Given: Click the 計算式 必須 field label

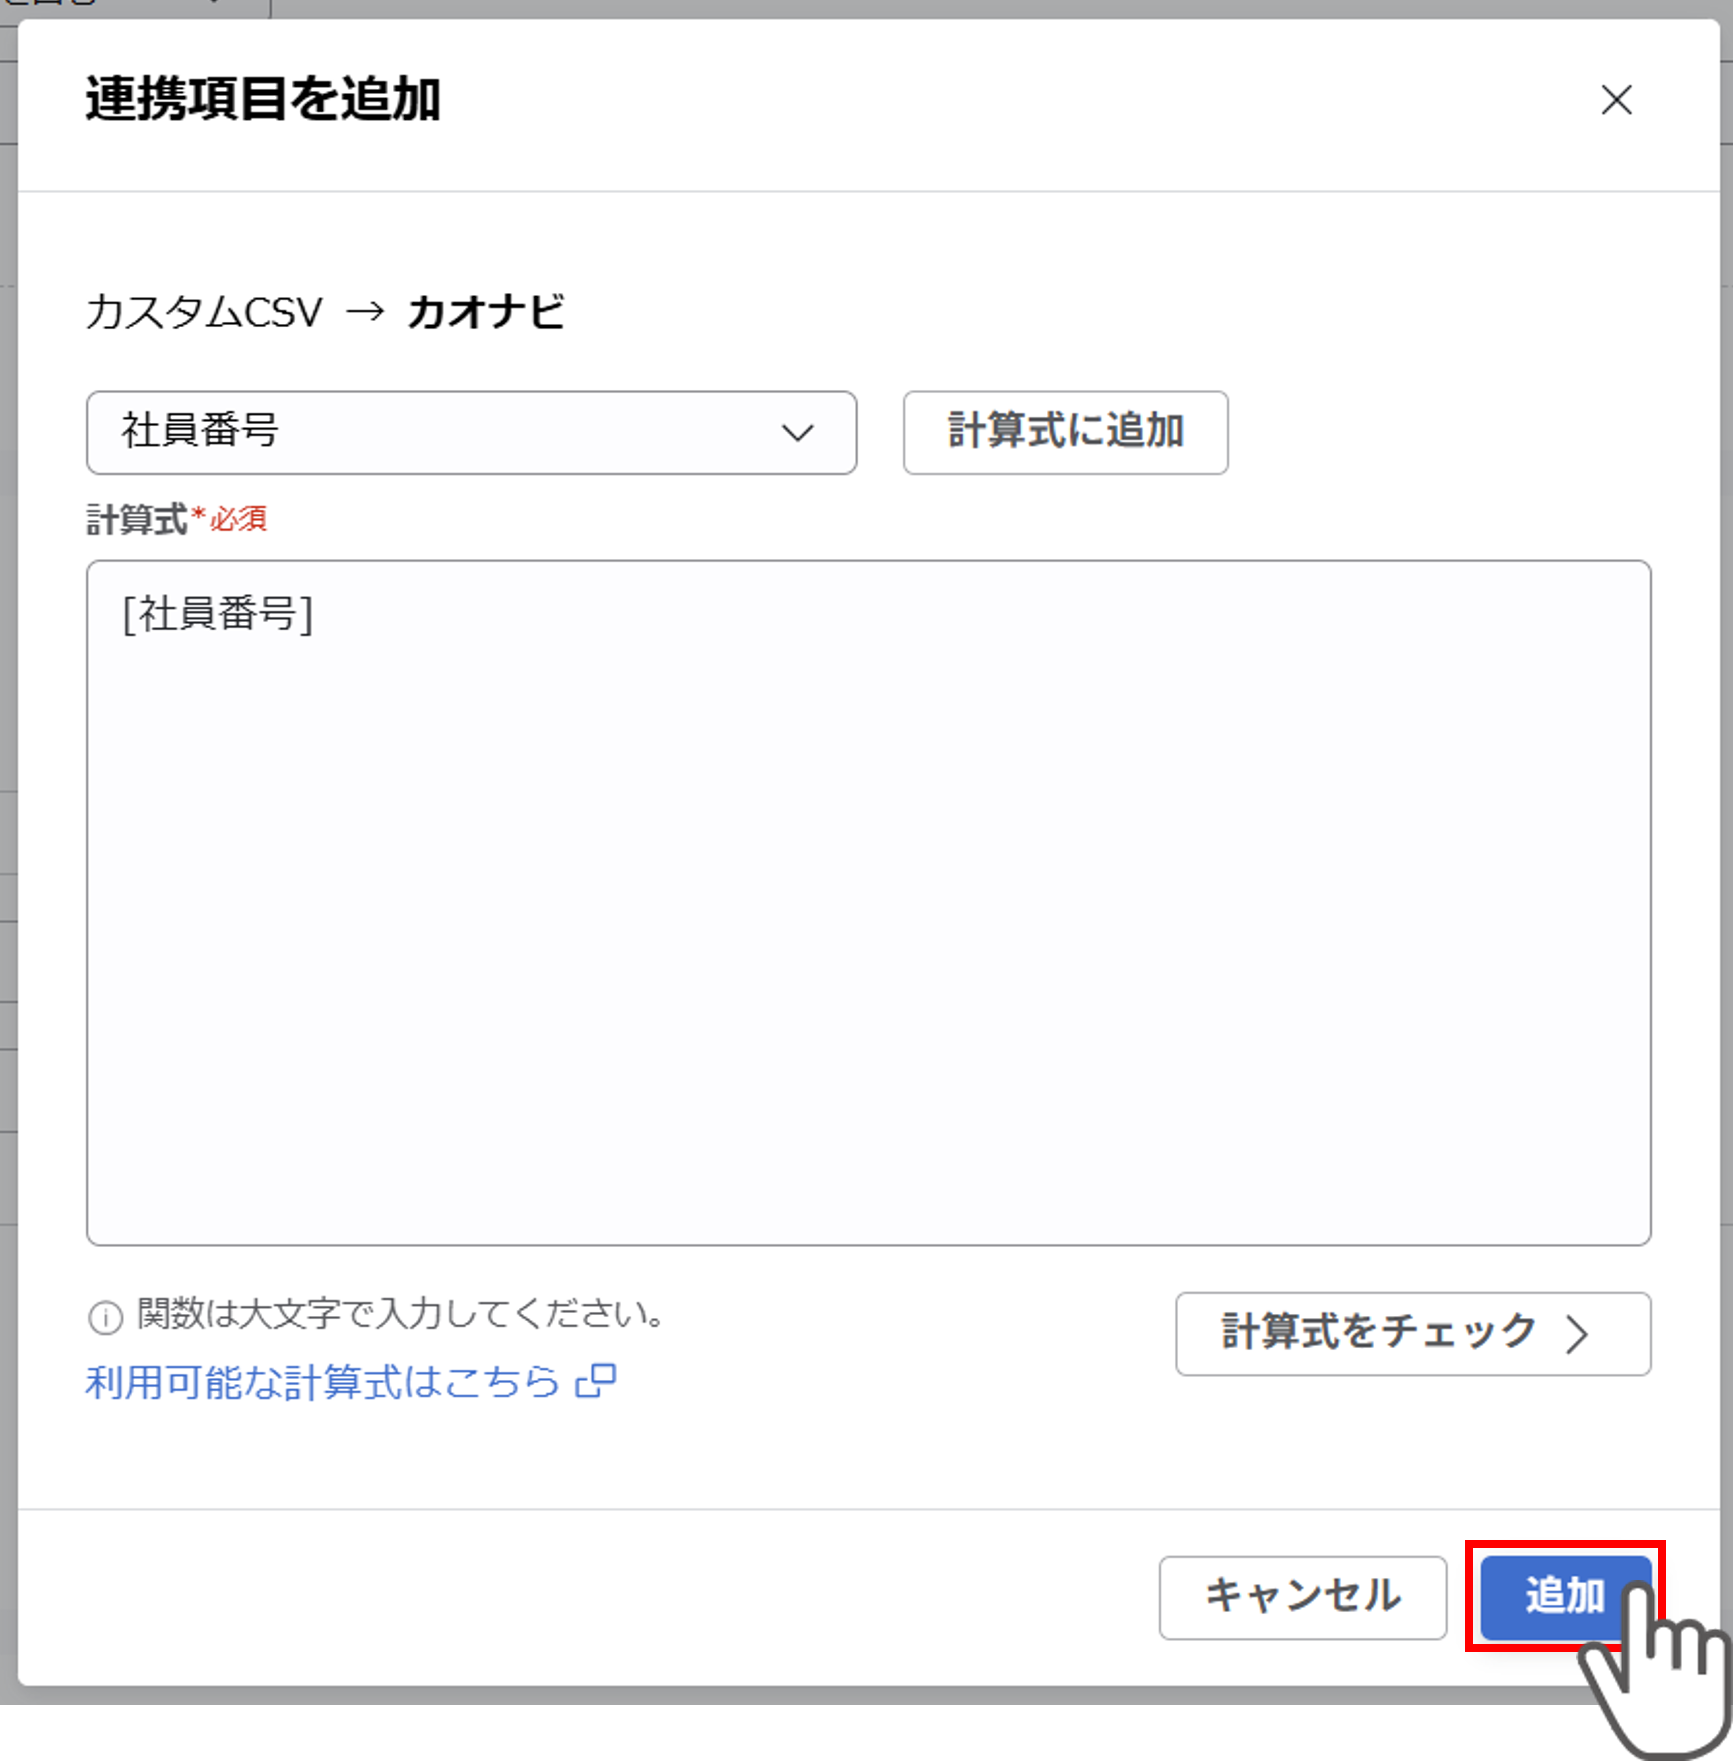Looking at the screenshot, I should 176,519.
